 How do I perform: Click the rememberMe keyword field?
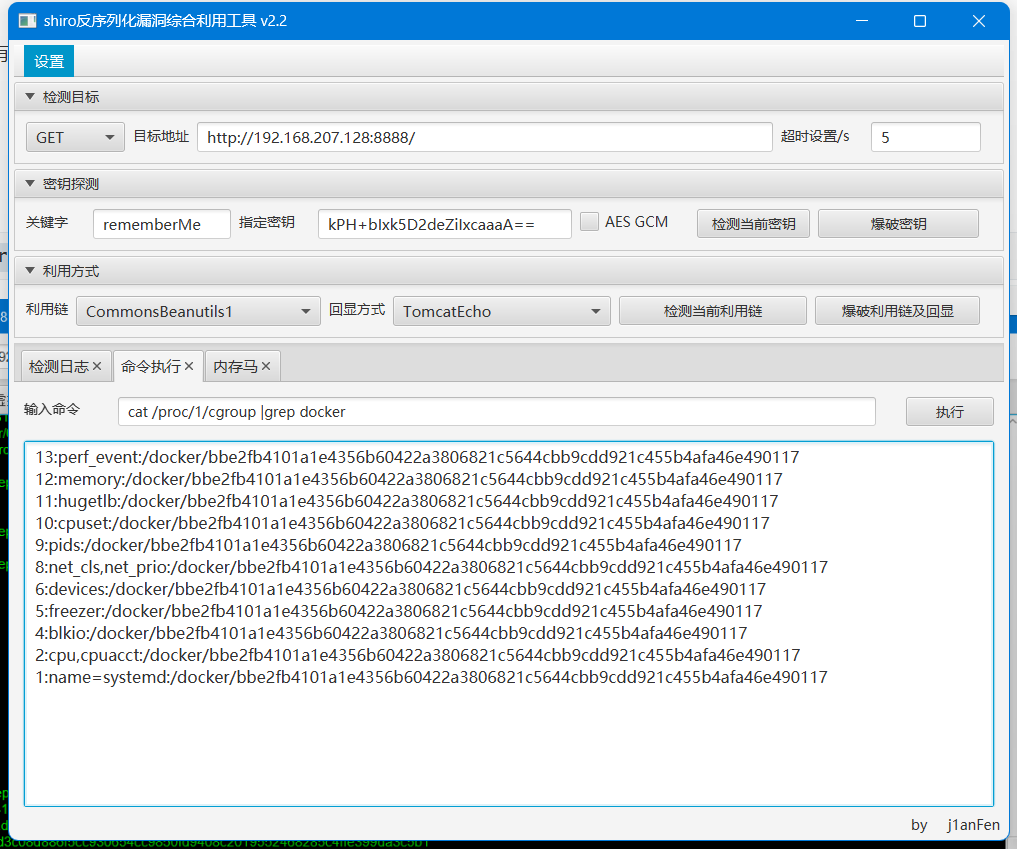tap(162, 224)
